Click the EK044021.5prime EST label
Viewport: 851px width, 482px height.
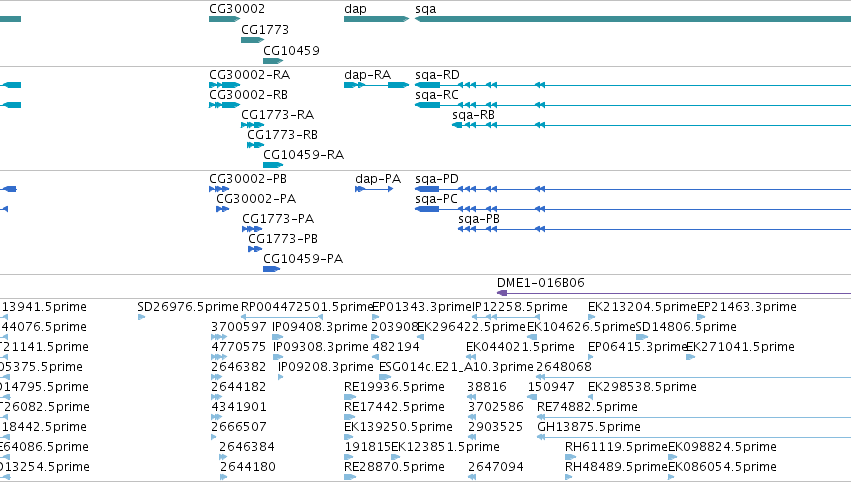(520, 347)
